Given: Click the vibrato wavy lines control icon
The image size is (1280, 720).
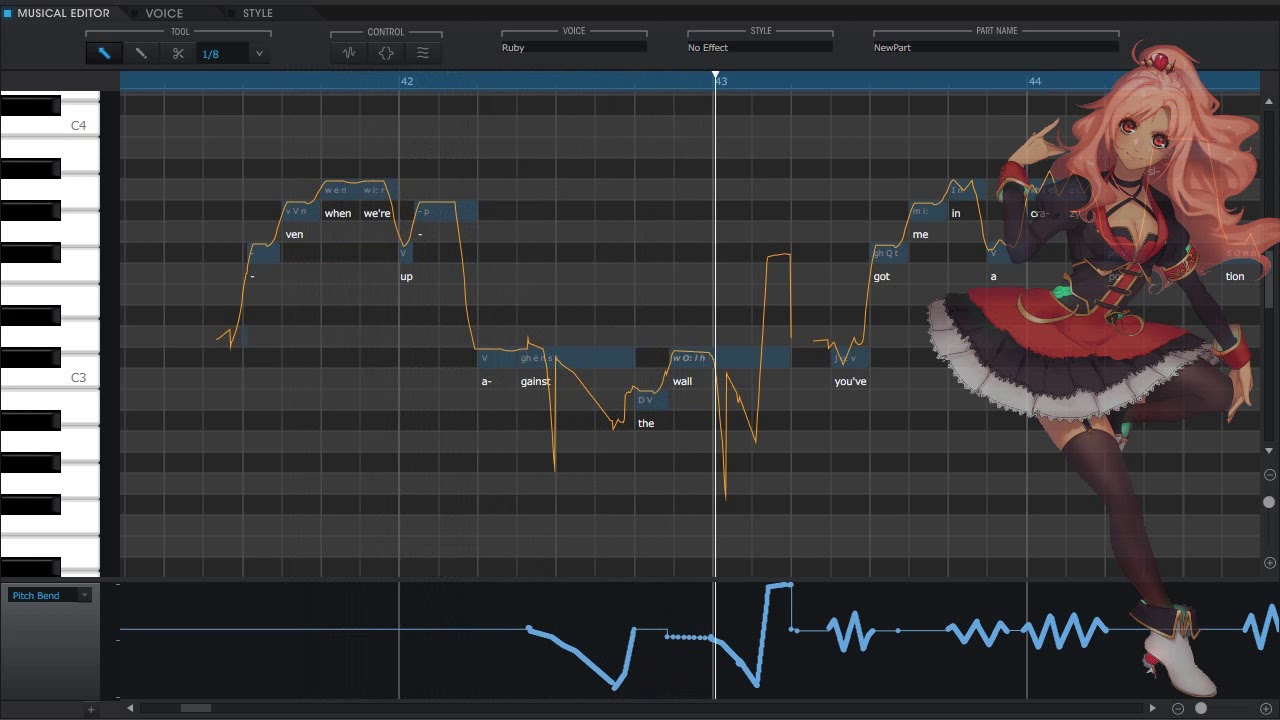Looking at the screenshot, I should pyautogui.click(x=423, y=53).
